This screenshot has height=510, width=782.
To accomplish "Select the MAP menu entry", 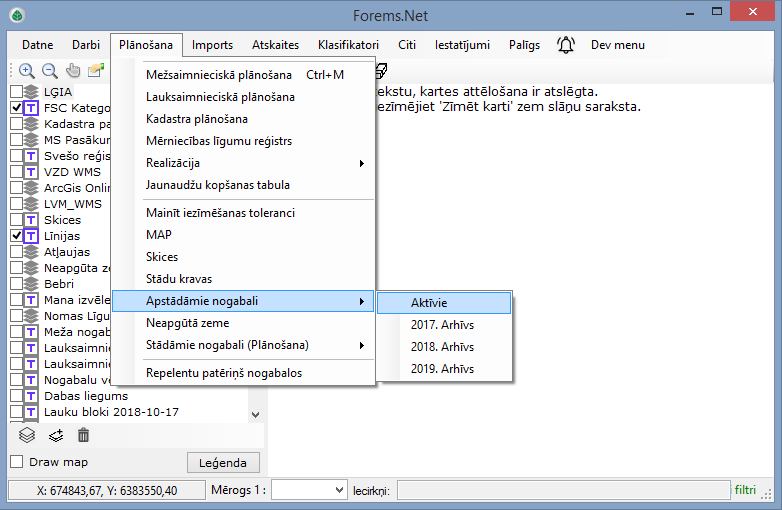I will 243,235.
